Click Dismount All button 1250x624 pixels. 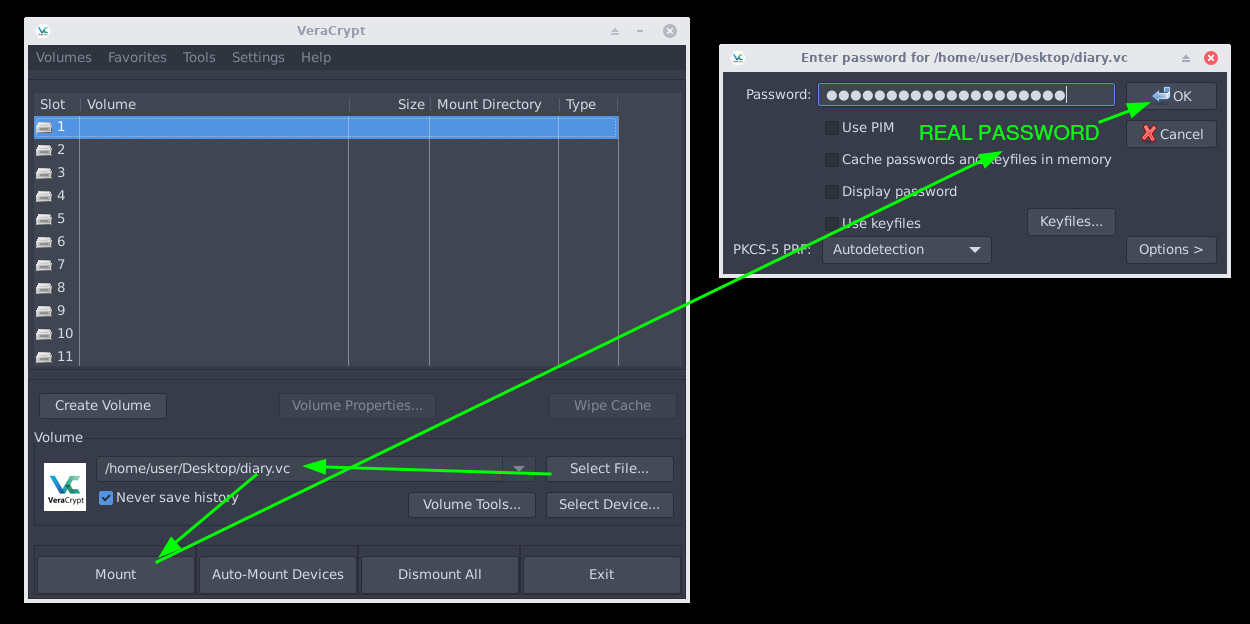click(x=440, y=574)
